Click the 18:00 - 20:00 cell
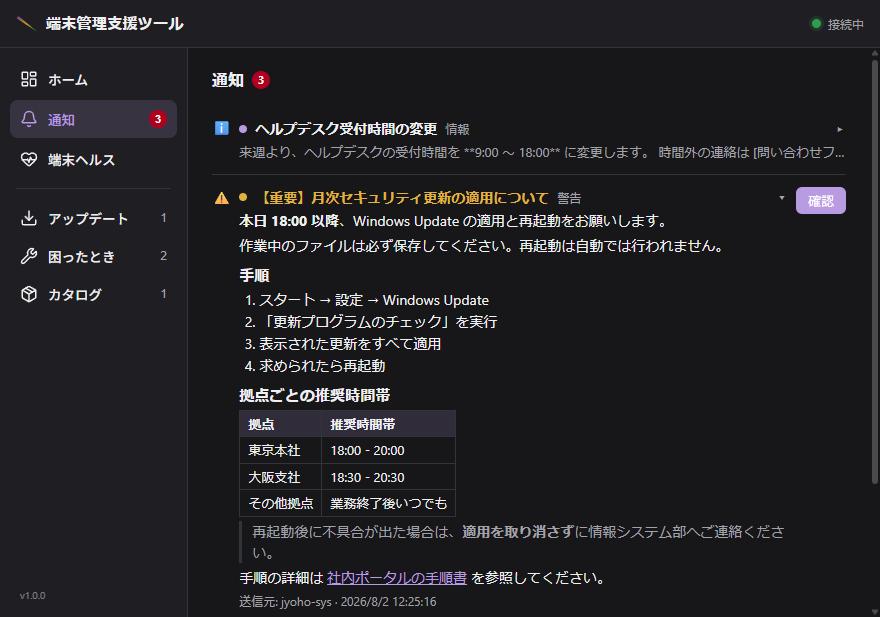Screen dimensions: 880x617 [x=388, y=450]
